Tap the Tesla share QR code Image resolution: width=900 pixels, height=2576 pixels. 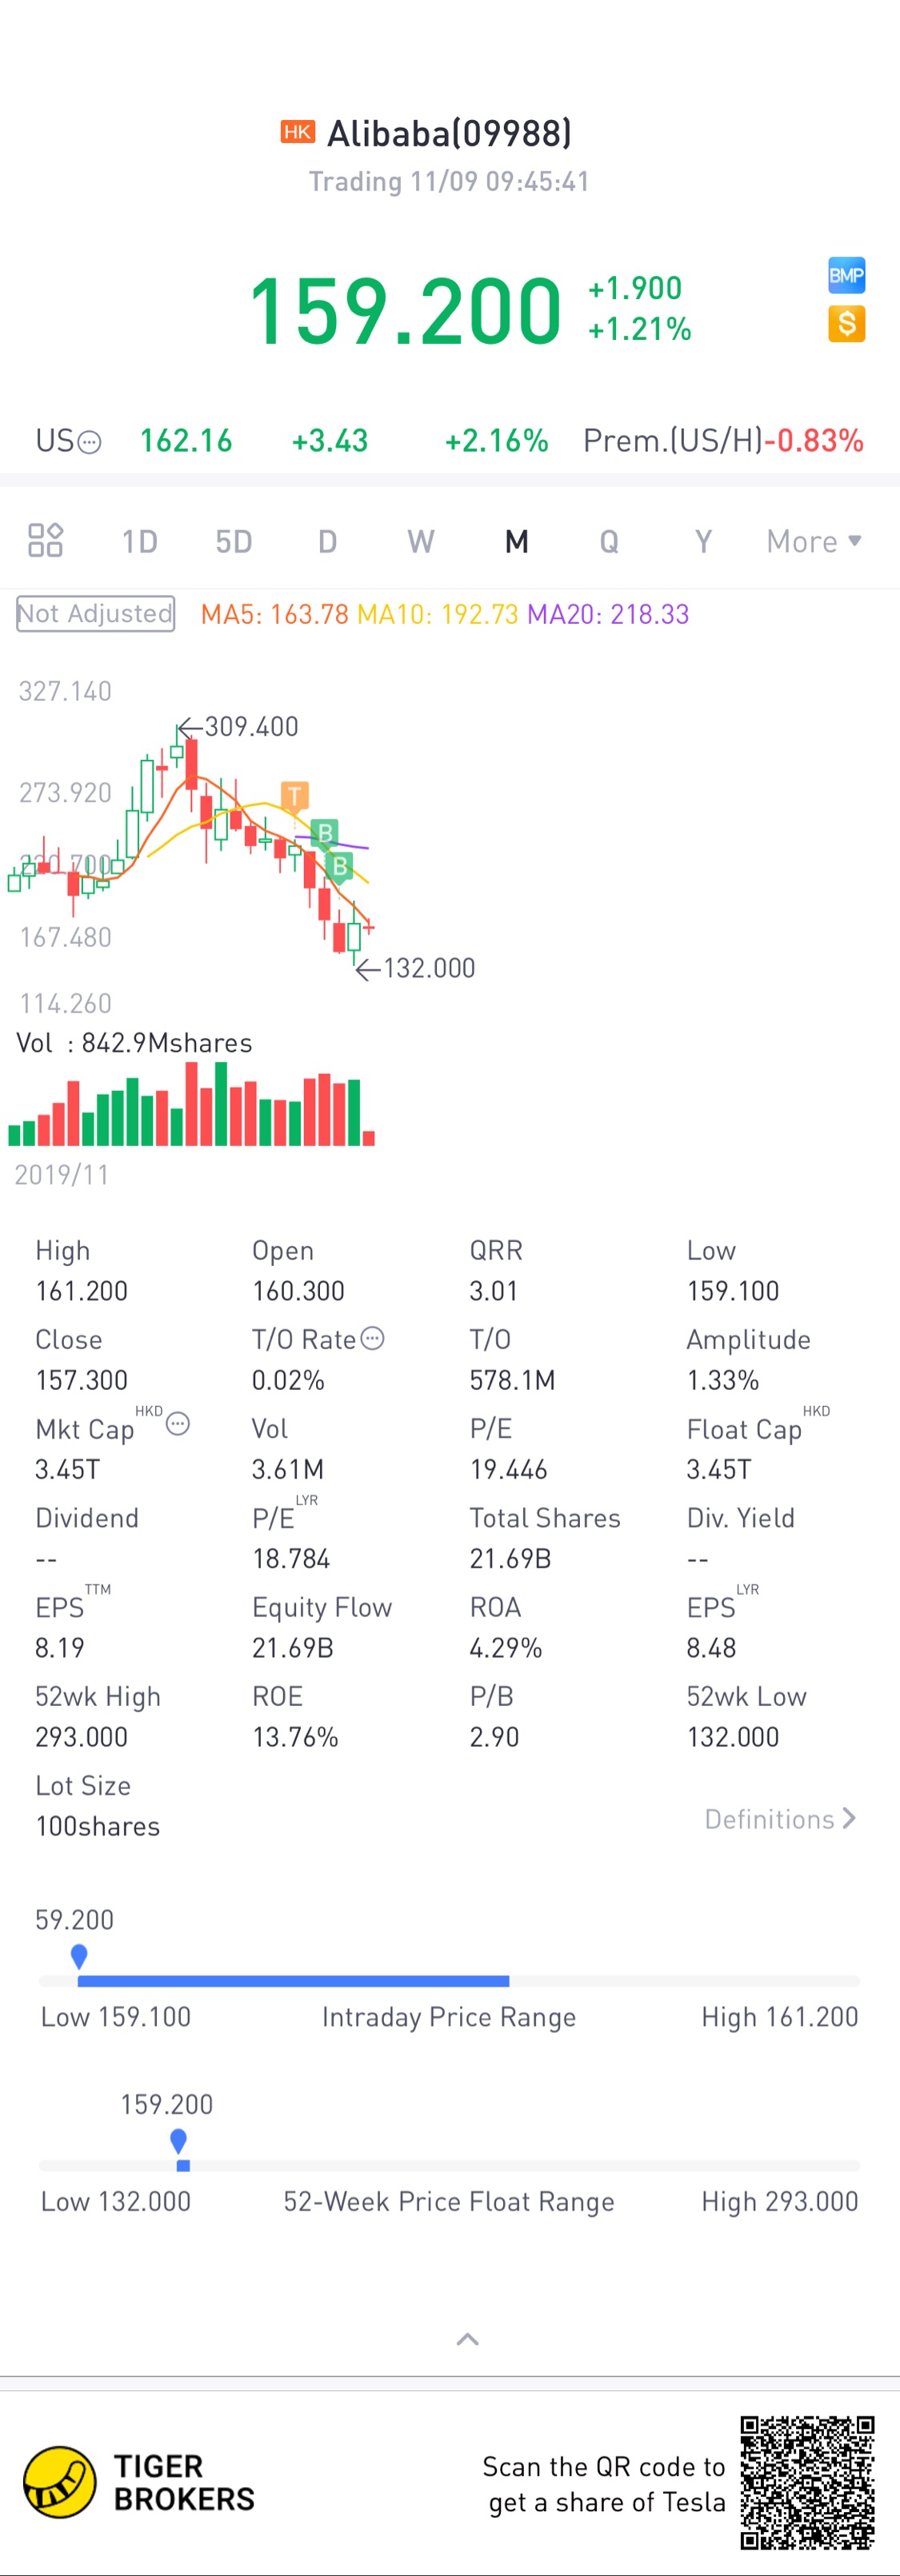807,2482
